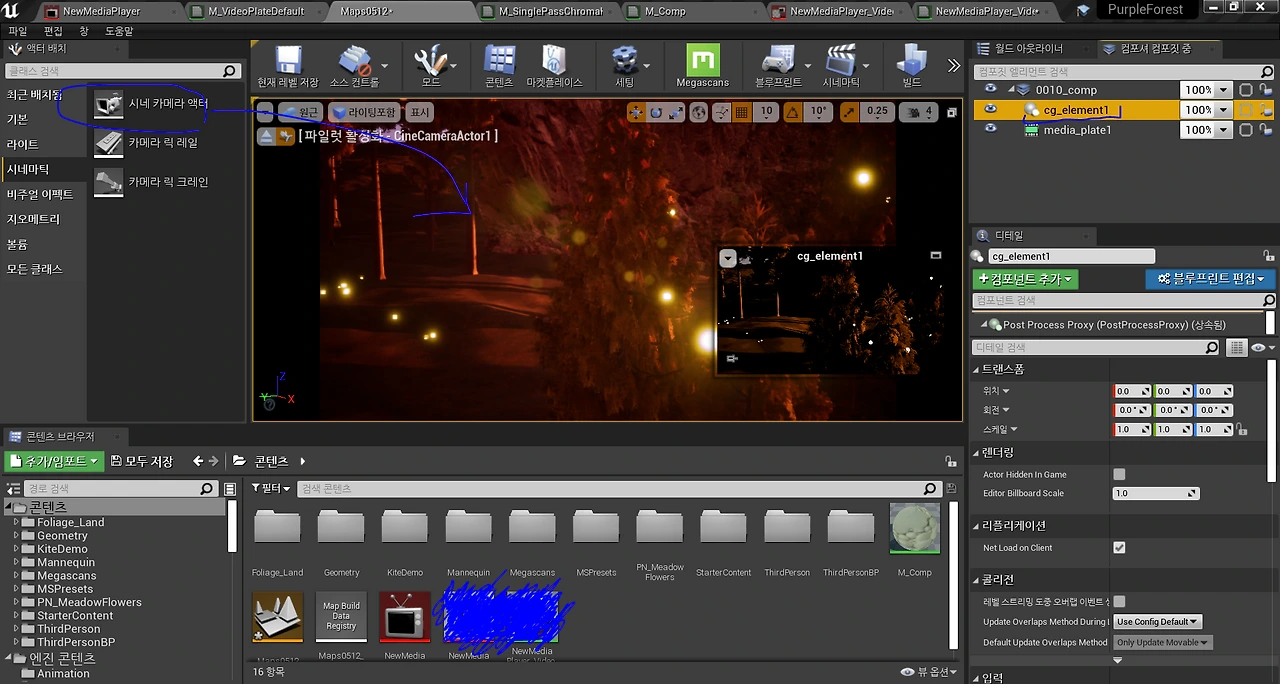Click the green Add Component button
1280x684 pixels.
1025,279
